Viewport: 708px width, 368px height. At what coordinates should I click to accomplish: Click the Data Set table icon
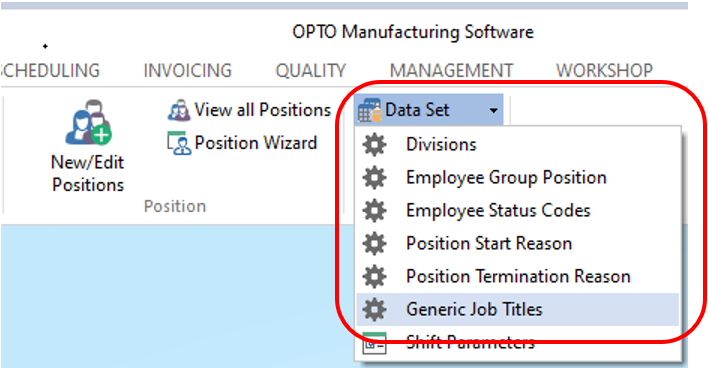[369, 111]
